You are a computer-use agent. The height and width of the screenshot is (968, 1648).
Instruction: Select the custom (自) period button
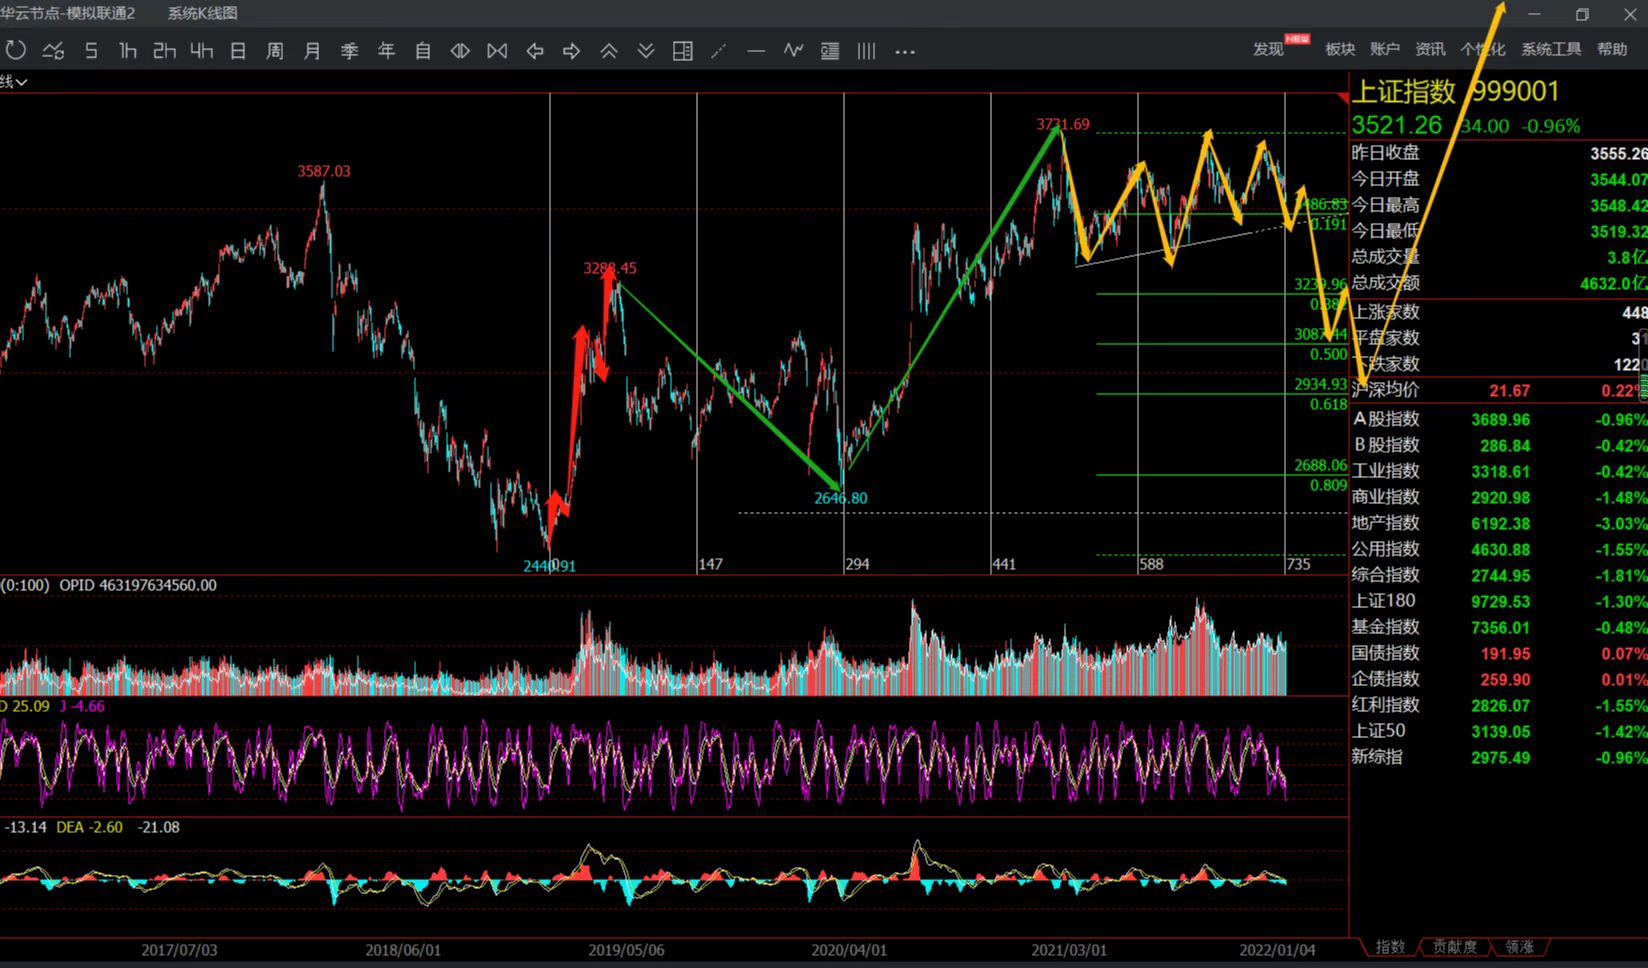tap(423, 50)
